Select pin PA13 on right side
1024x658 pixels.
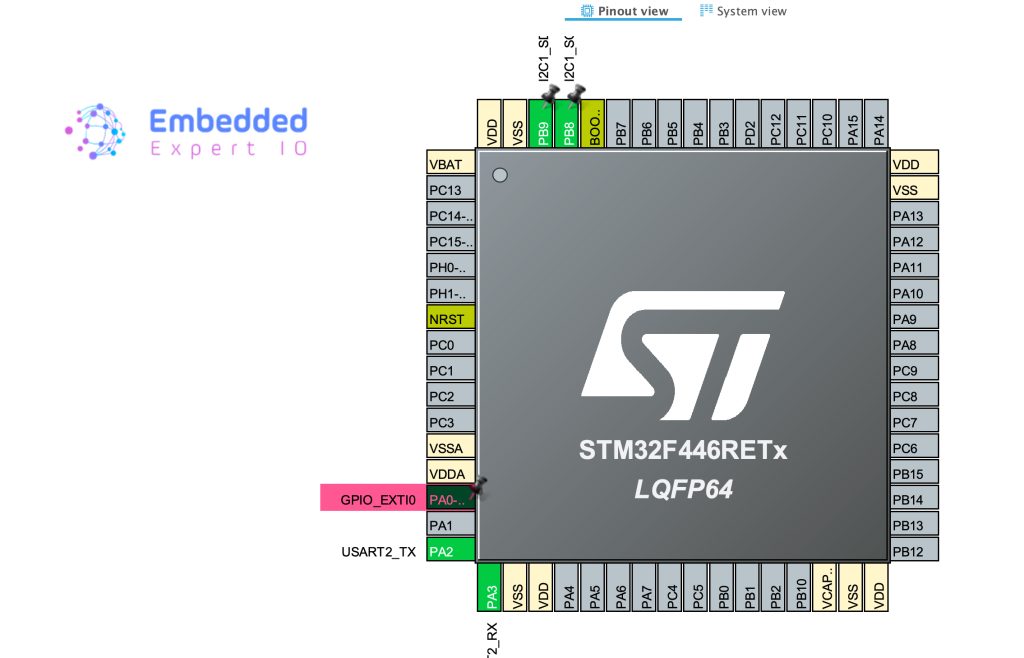(x=914, y=215)
